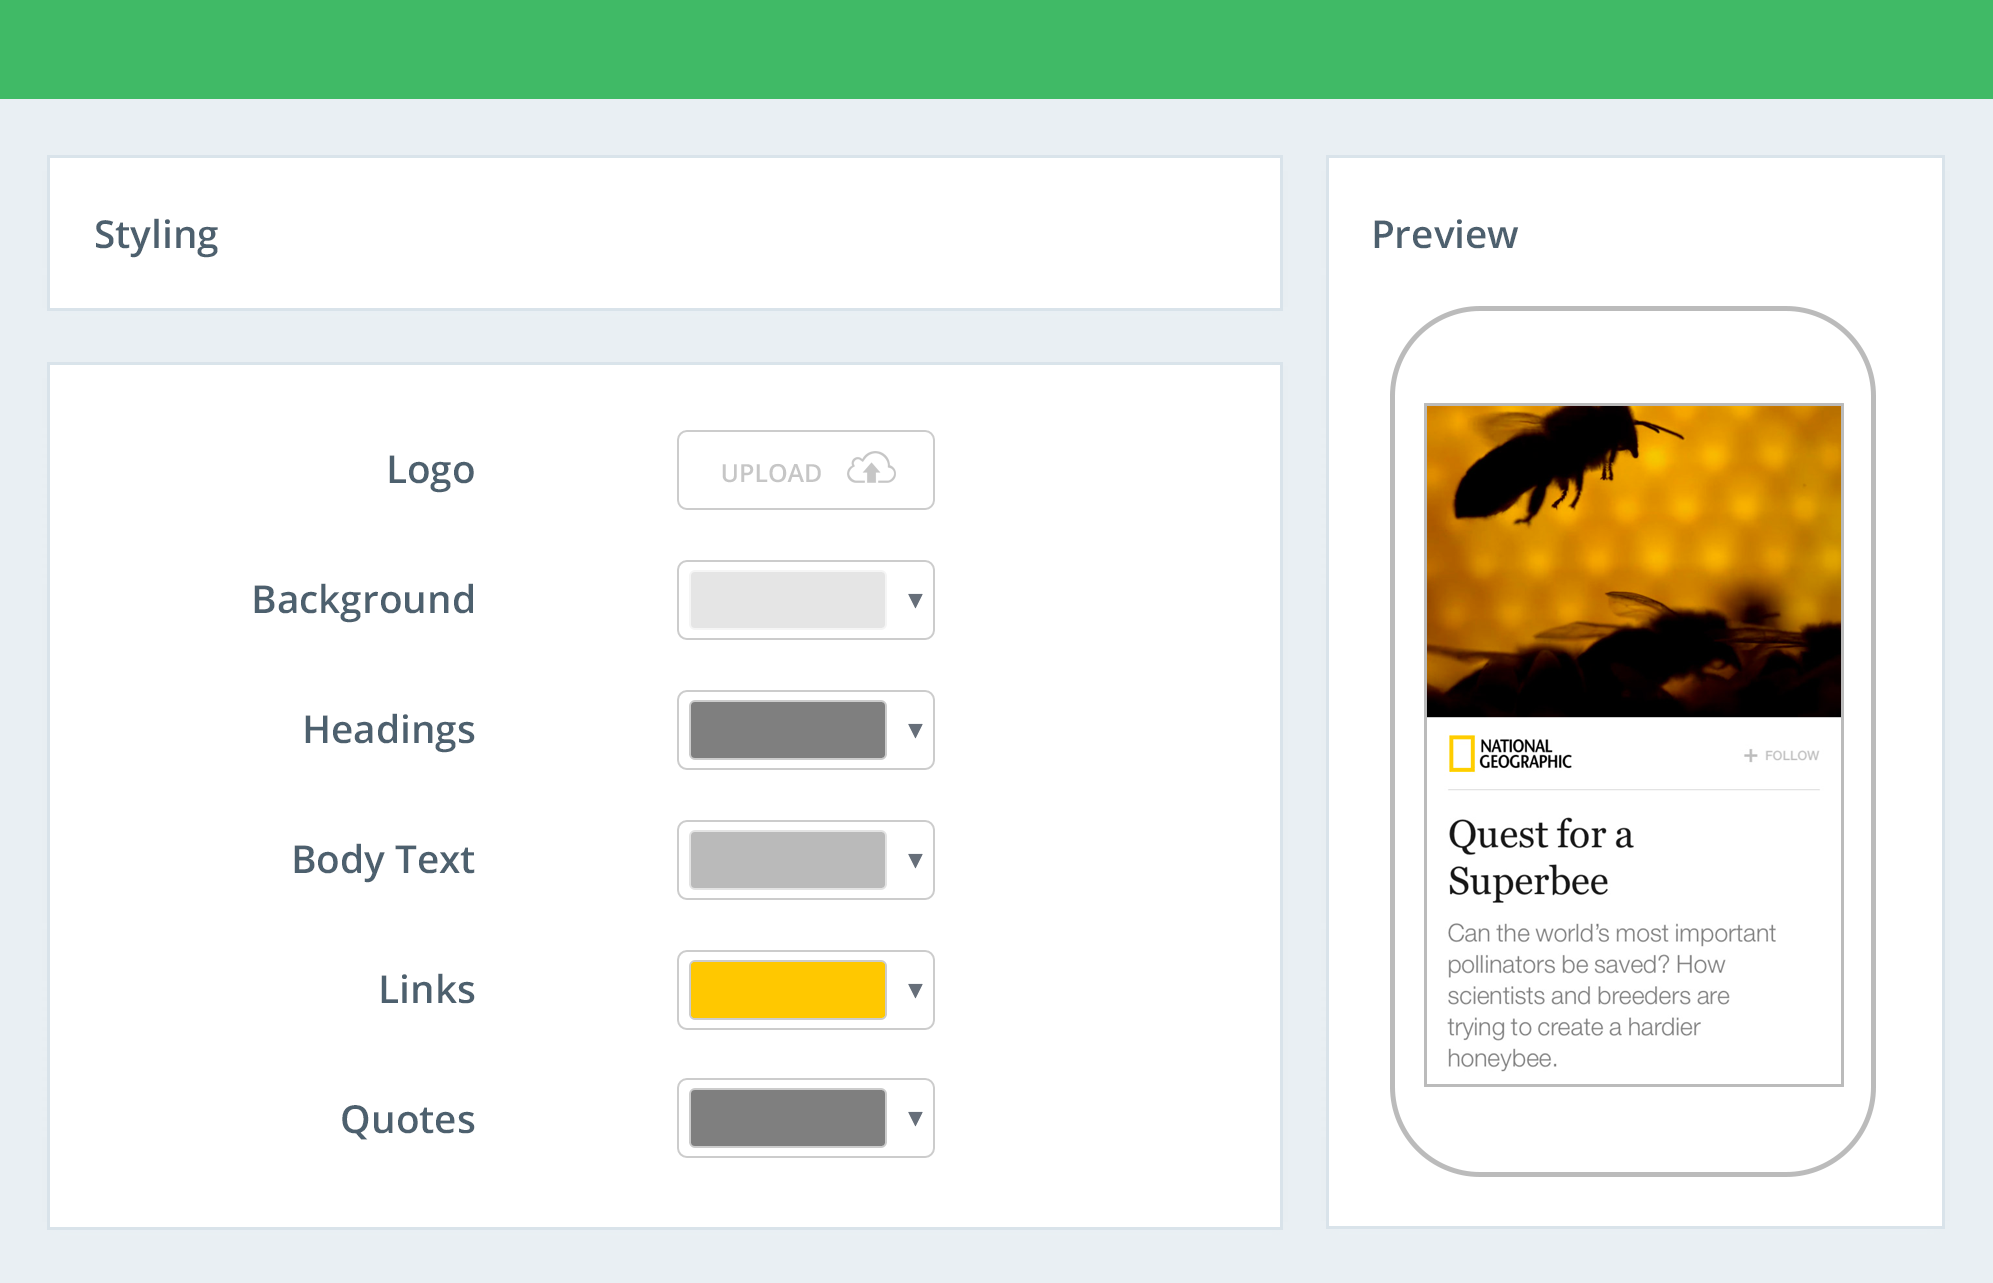This screenshot has height=1283, width=1993.
Task: Click the Follow link in preview
Action: coord(1791,756)
